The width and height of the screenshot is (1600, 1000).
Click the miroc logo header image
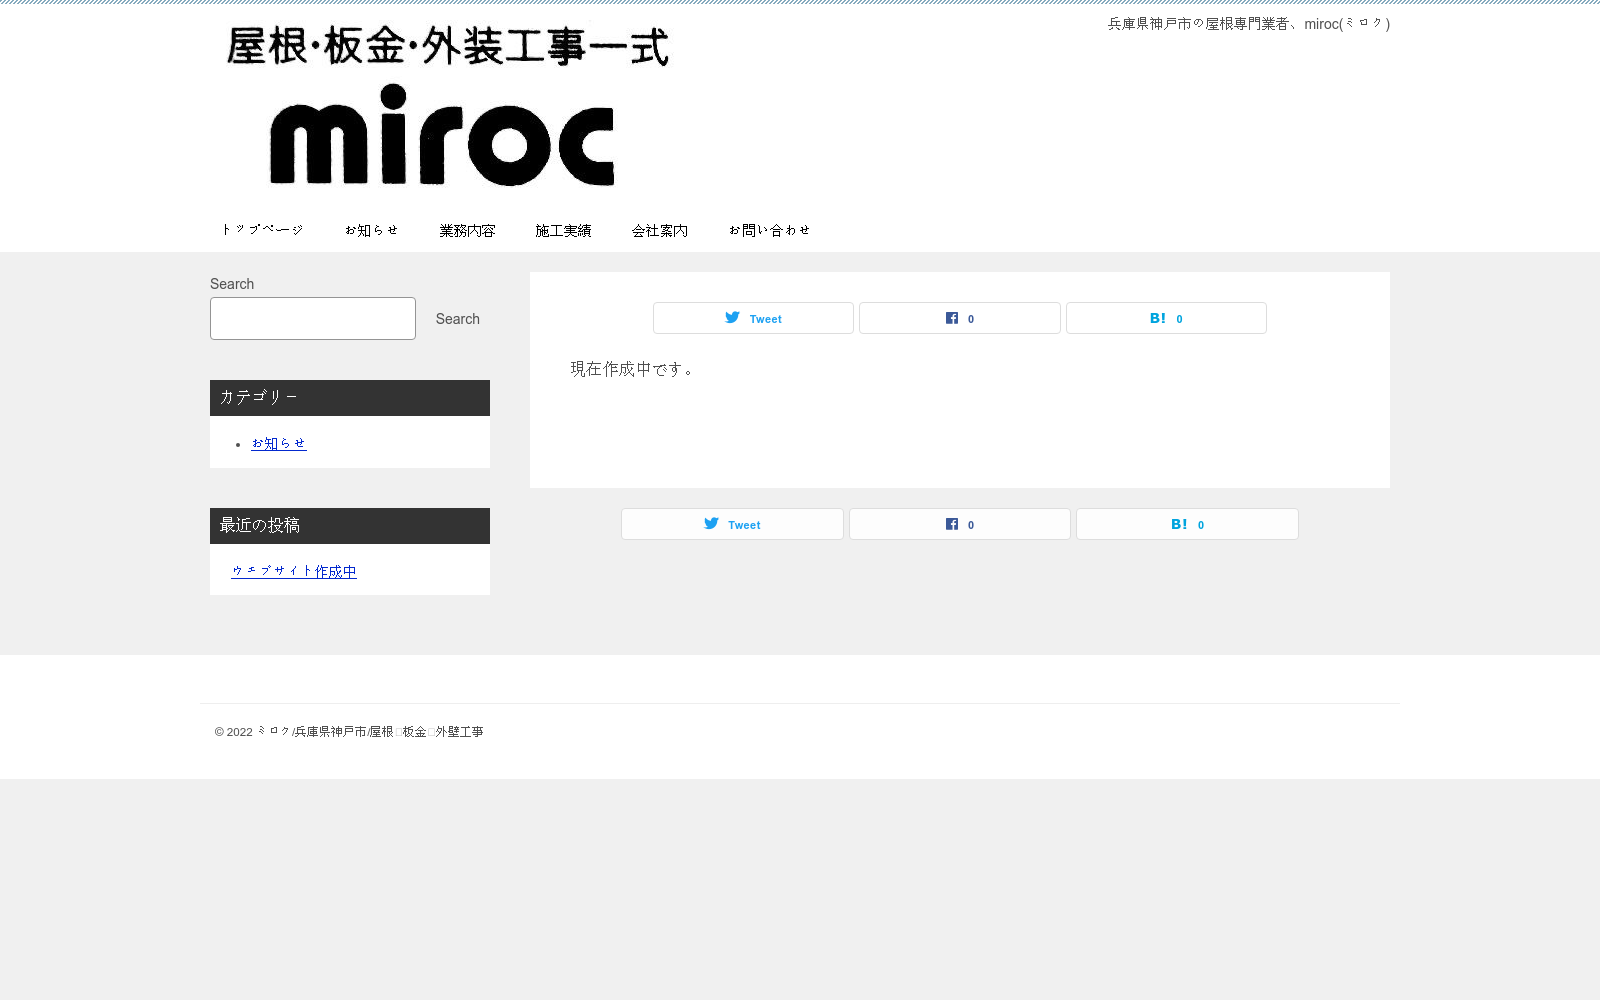(x=445, y=105)
